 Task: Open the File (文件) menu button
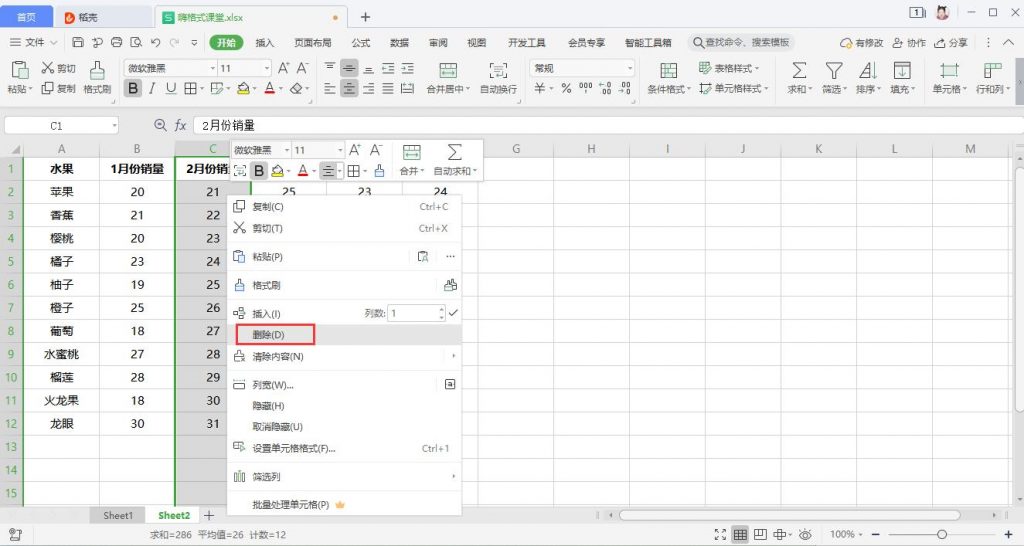click(33, 42)
